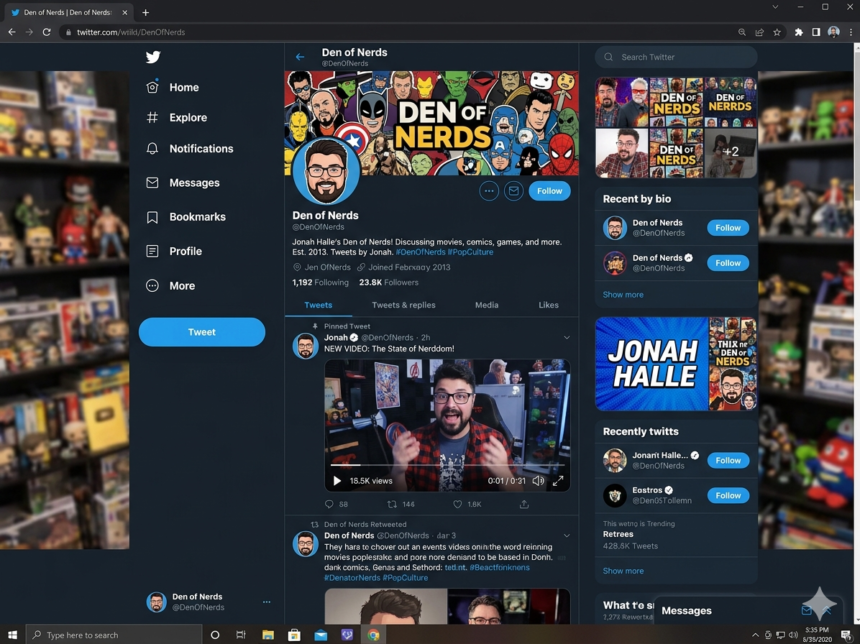This screenshot has height=644, width=860.
Task: Open the #DenOfNerds hashtag in bio
Action: click(421, 252)
